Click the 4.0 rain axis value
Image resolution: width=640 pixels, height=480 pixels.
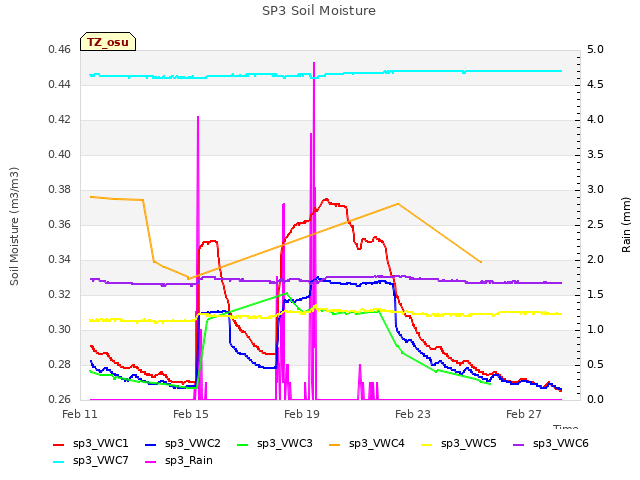click(x=596, y=120)
